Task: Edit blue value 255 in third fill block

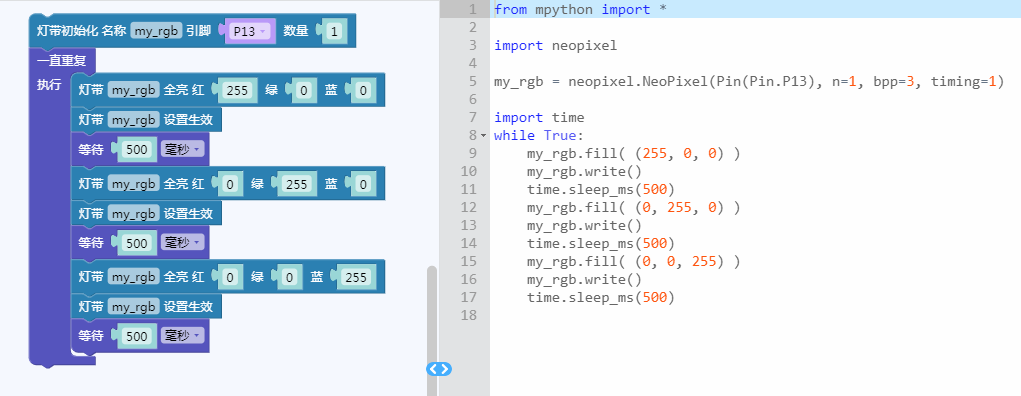Action: 356,277
